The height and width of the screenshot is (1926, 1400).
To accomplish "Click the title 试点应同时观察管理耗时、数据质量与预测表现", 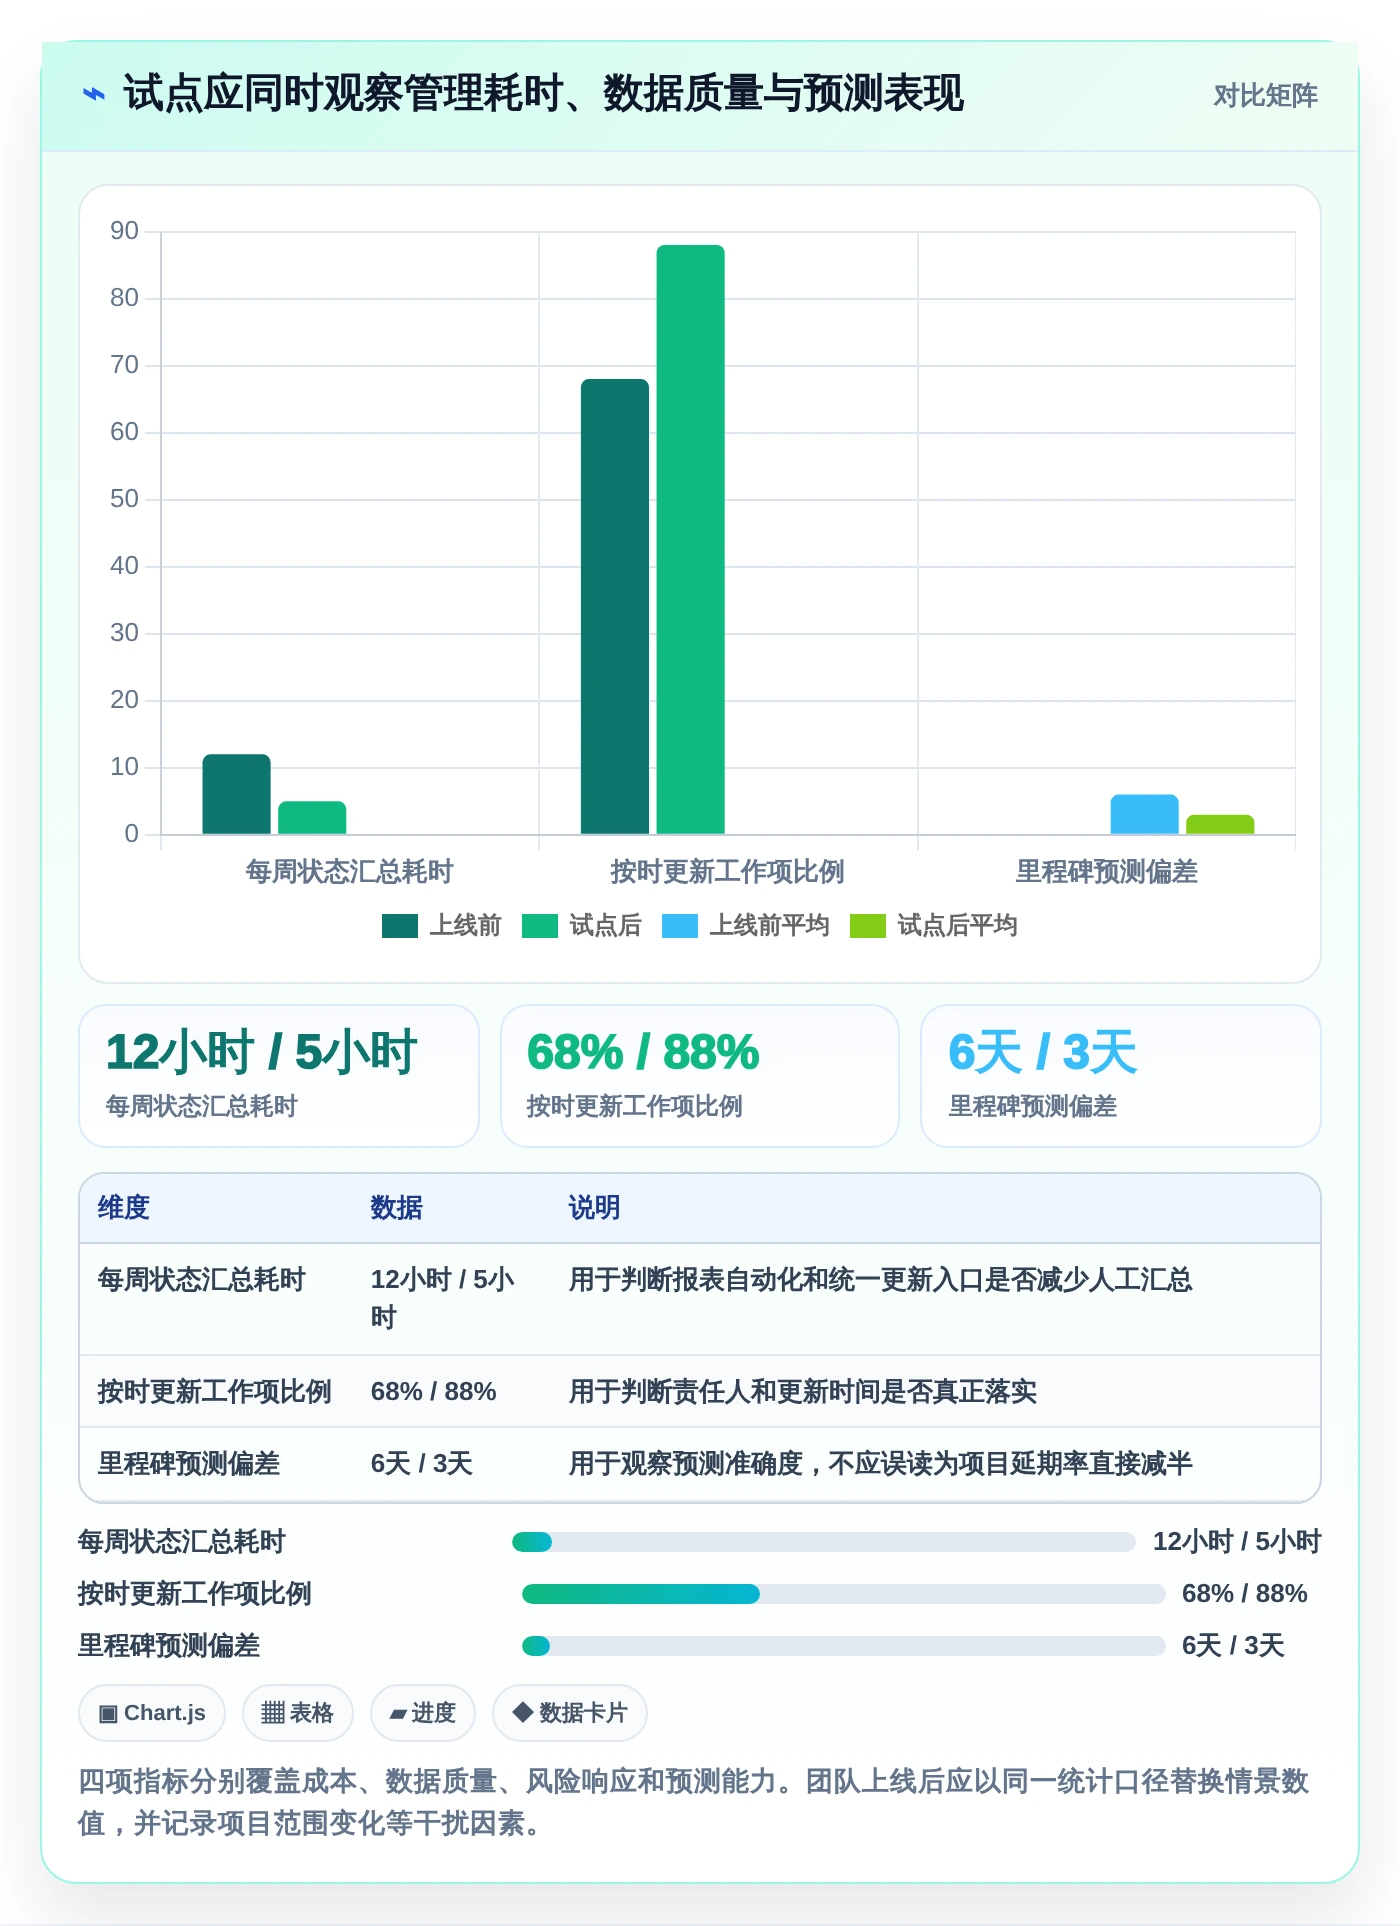I will pos(544,94).
